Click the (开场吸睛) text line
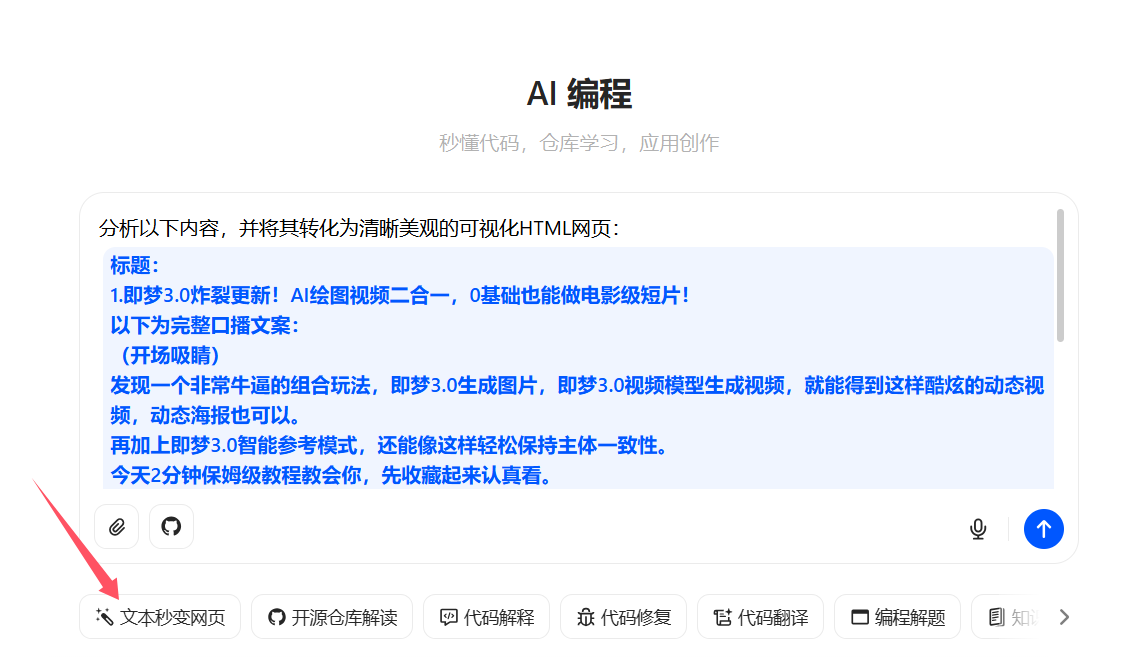 coord(165,355)
